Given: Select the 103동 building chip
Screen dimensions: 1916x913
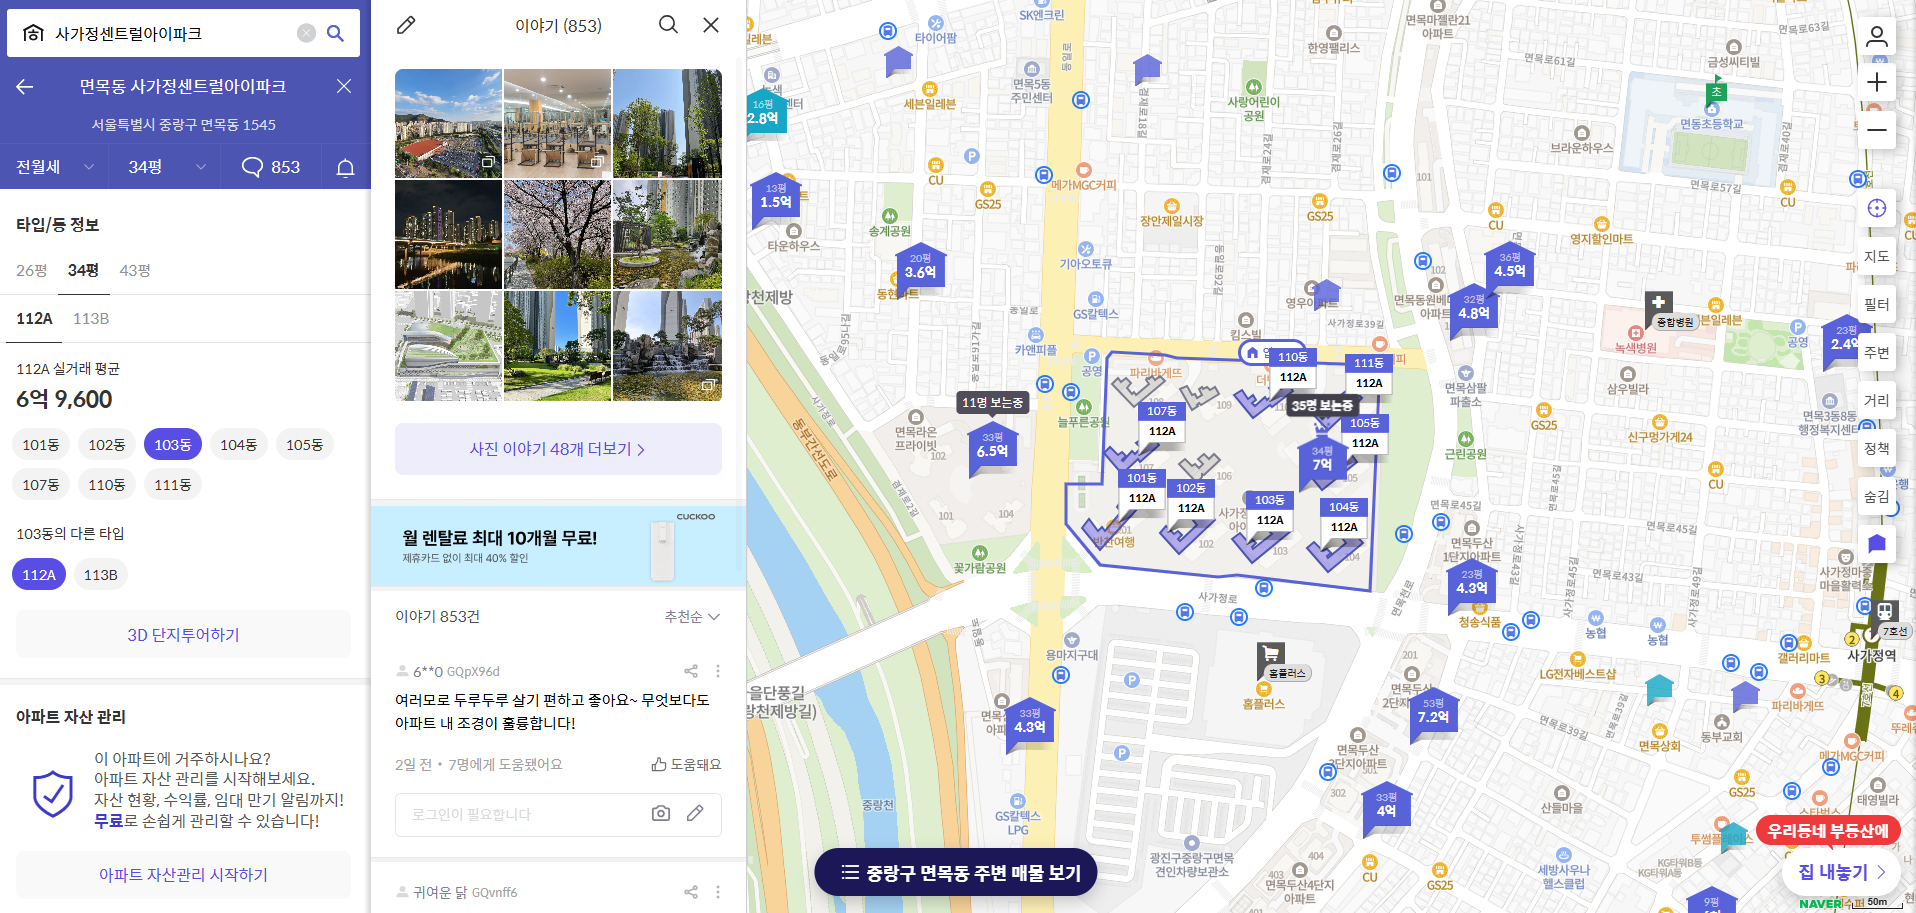Looking at the screenshot, I should [x=173, y=444].
